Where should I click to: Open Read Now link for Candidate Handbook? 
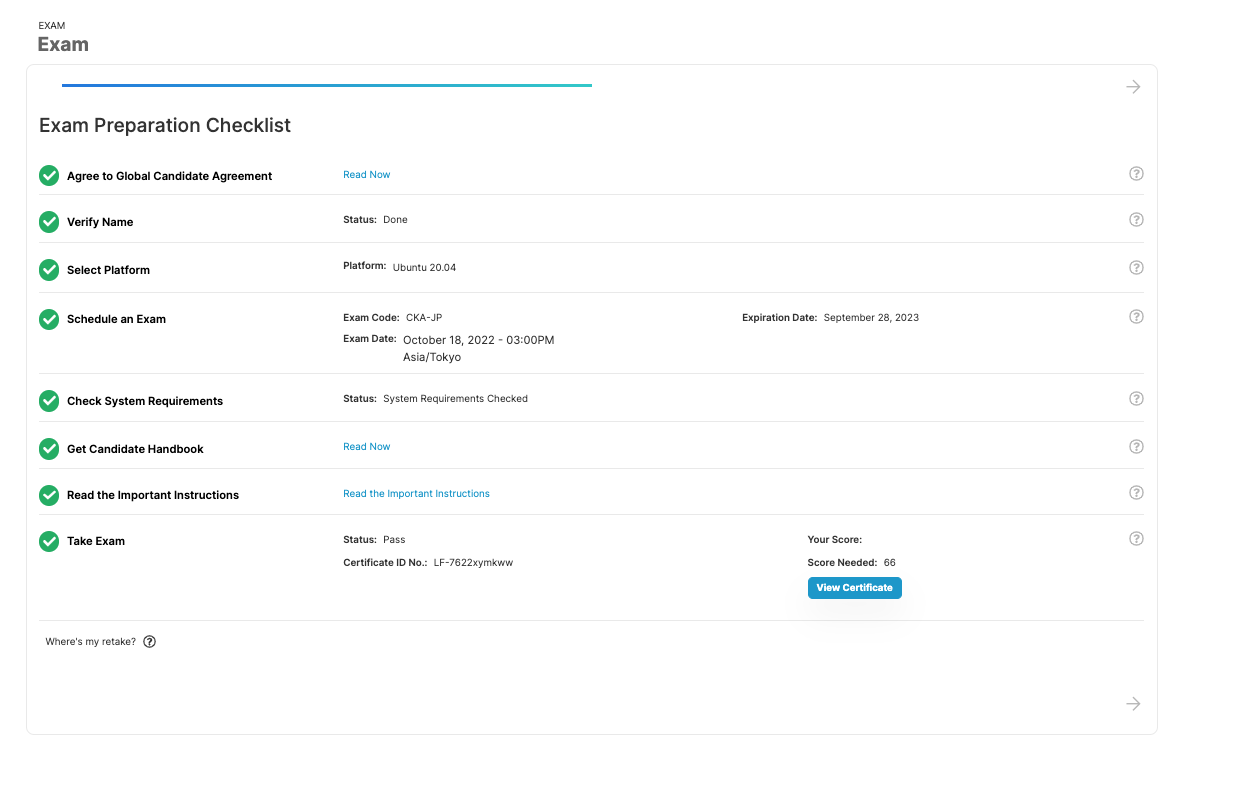click(x=366, y=447)
